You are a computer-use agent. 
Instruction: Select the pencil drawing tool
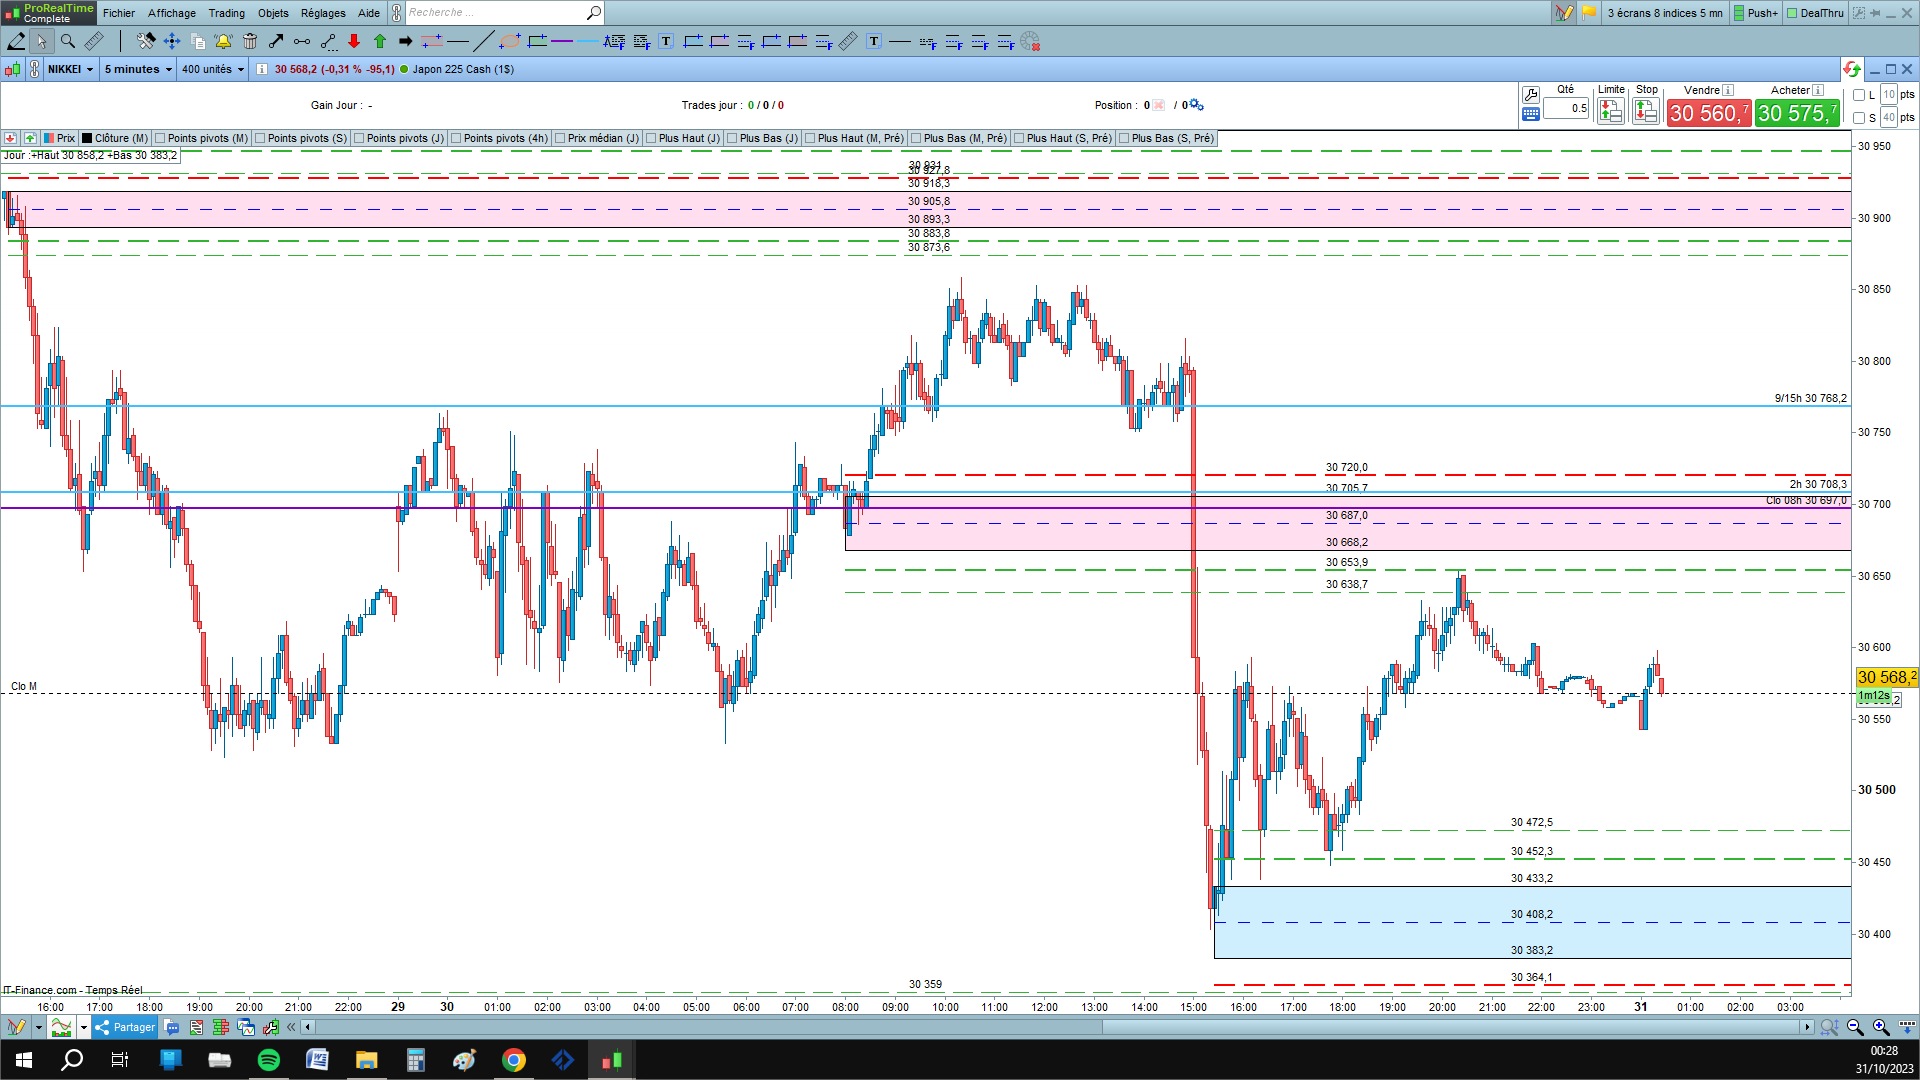click(16, 41)
